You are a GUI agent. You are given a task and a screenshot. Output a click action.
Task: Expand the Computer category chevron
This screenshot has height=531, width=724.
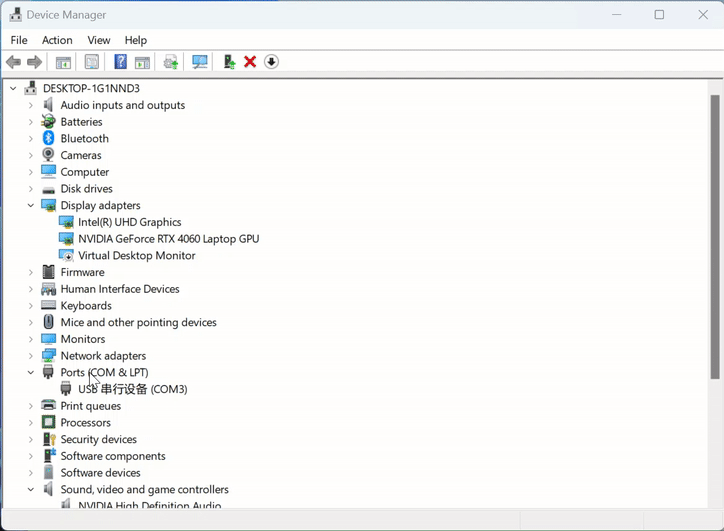30,172
